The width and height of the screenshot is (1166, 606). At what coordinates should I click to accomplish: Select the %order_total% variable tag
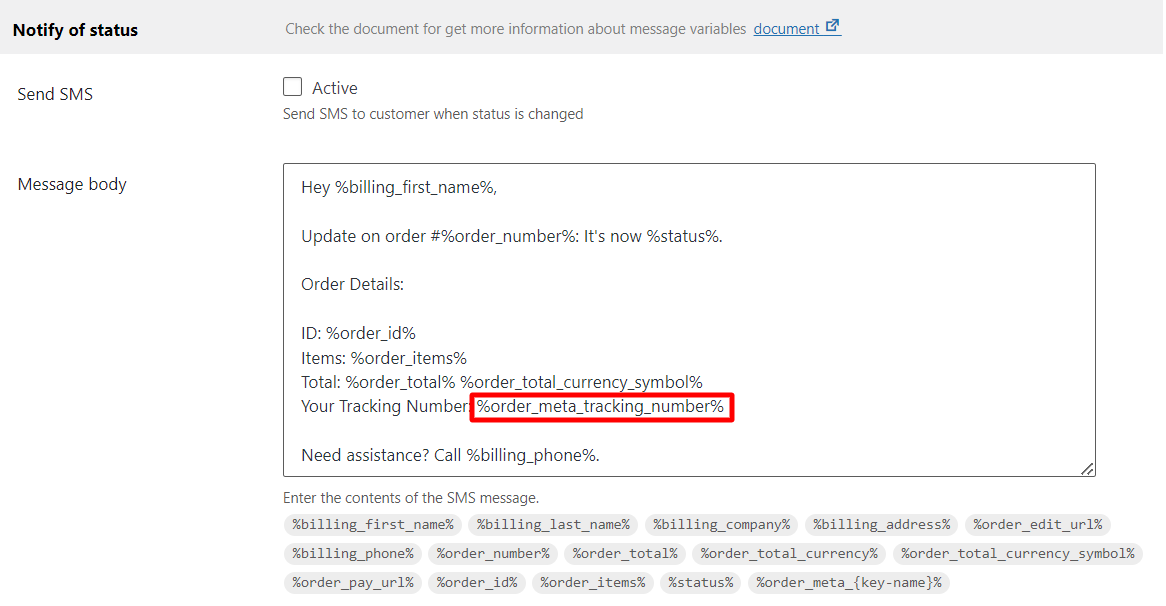click(625, 553)
